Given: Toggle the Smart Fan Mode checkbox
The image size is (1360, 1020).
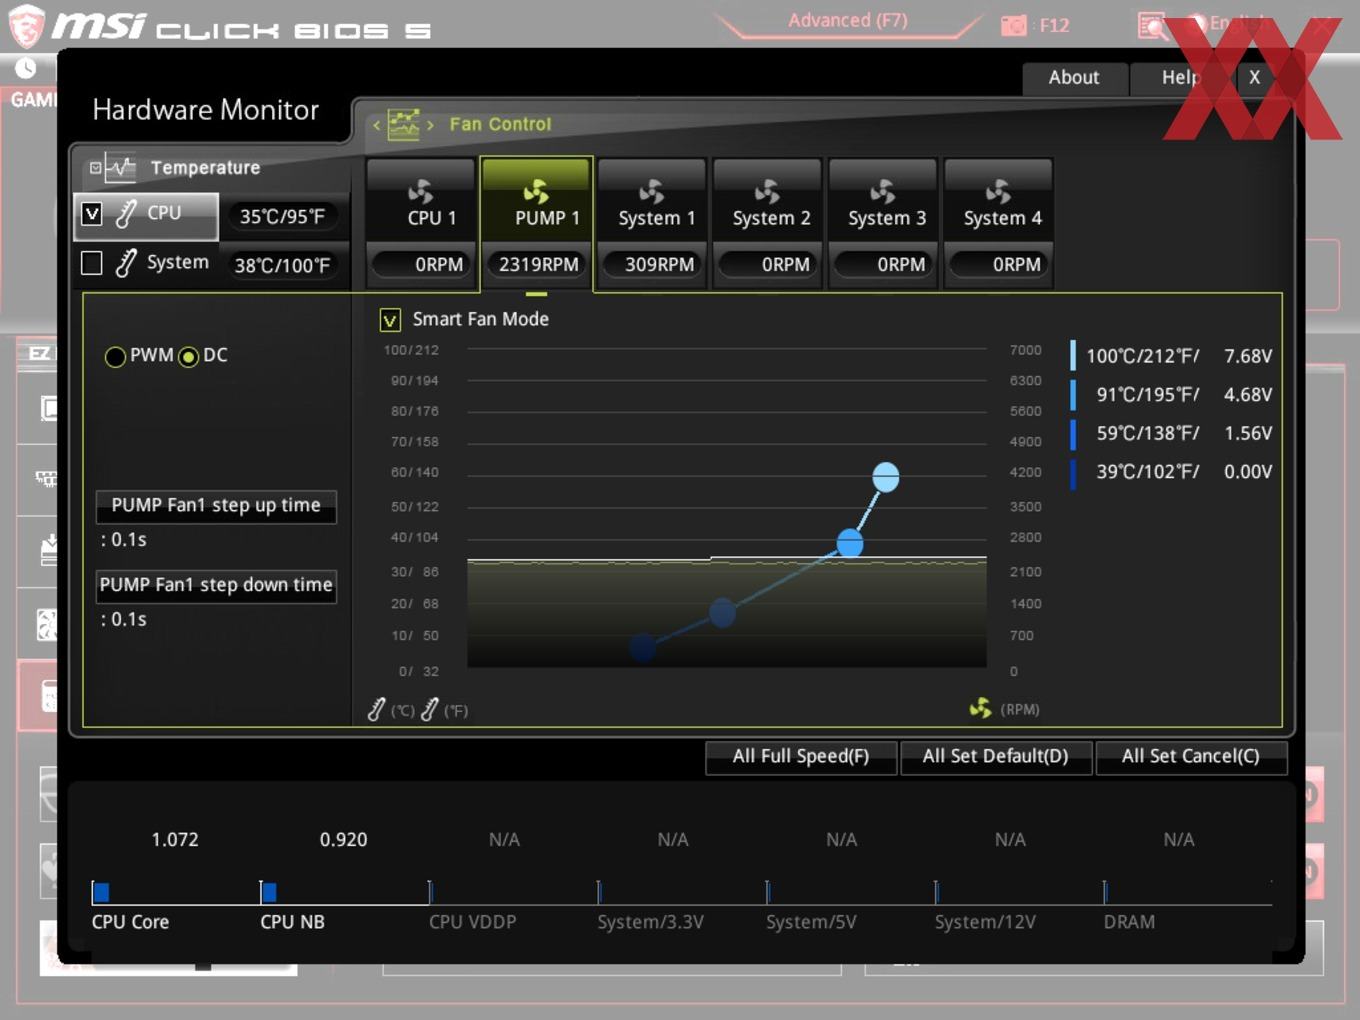Looking at the screenshot, I should pyautogui.click(x=390, y=320).
